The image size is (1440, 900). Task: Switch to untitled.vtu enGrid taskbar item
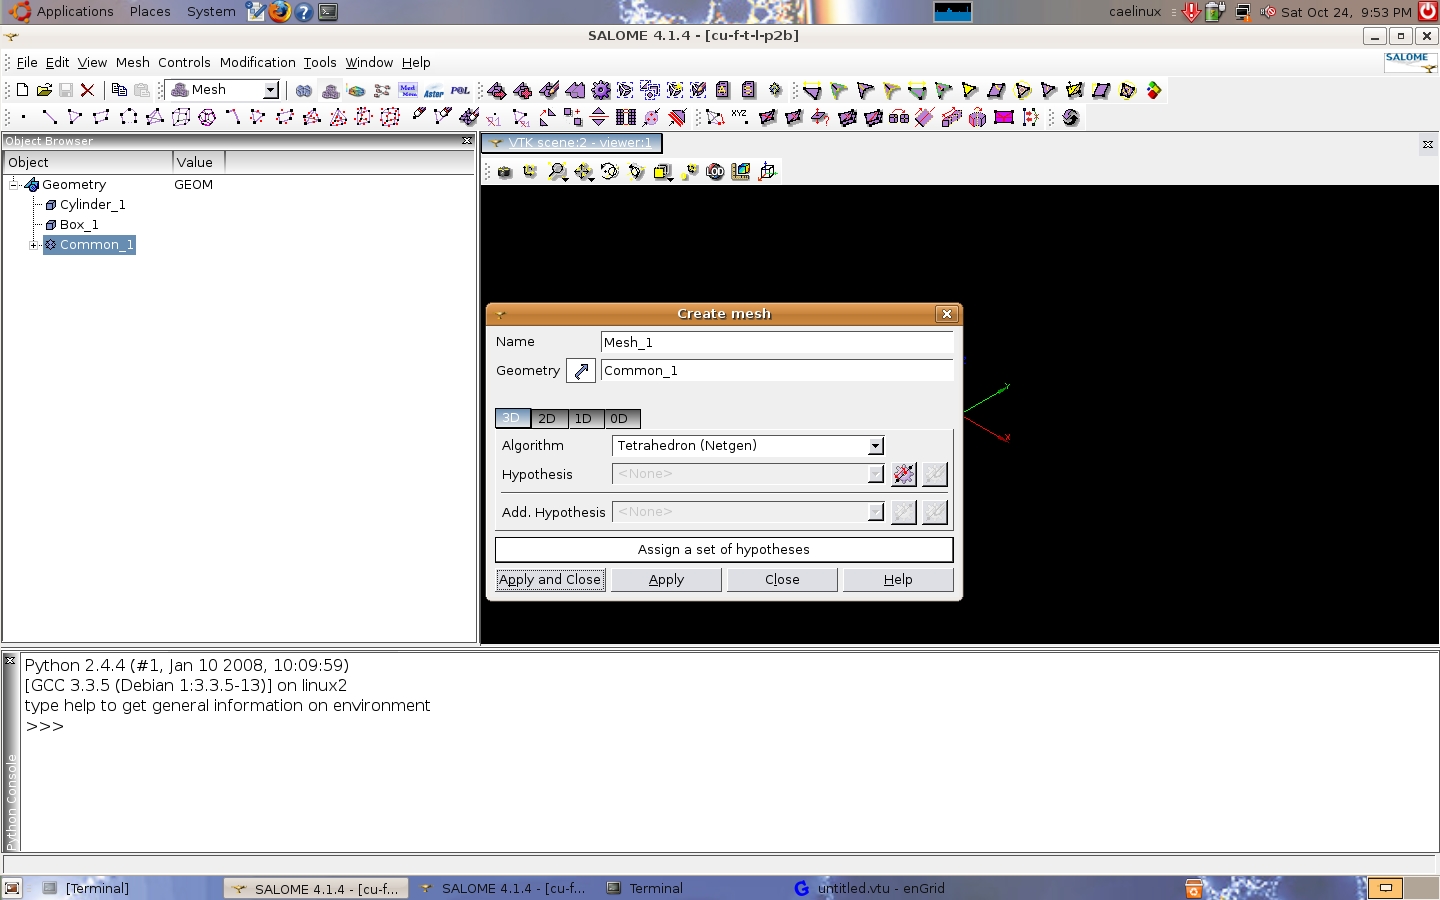pos(880,888)
